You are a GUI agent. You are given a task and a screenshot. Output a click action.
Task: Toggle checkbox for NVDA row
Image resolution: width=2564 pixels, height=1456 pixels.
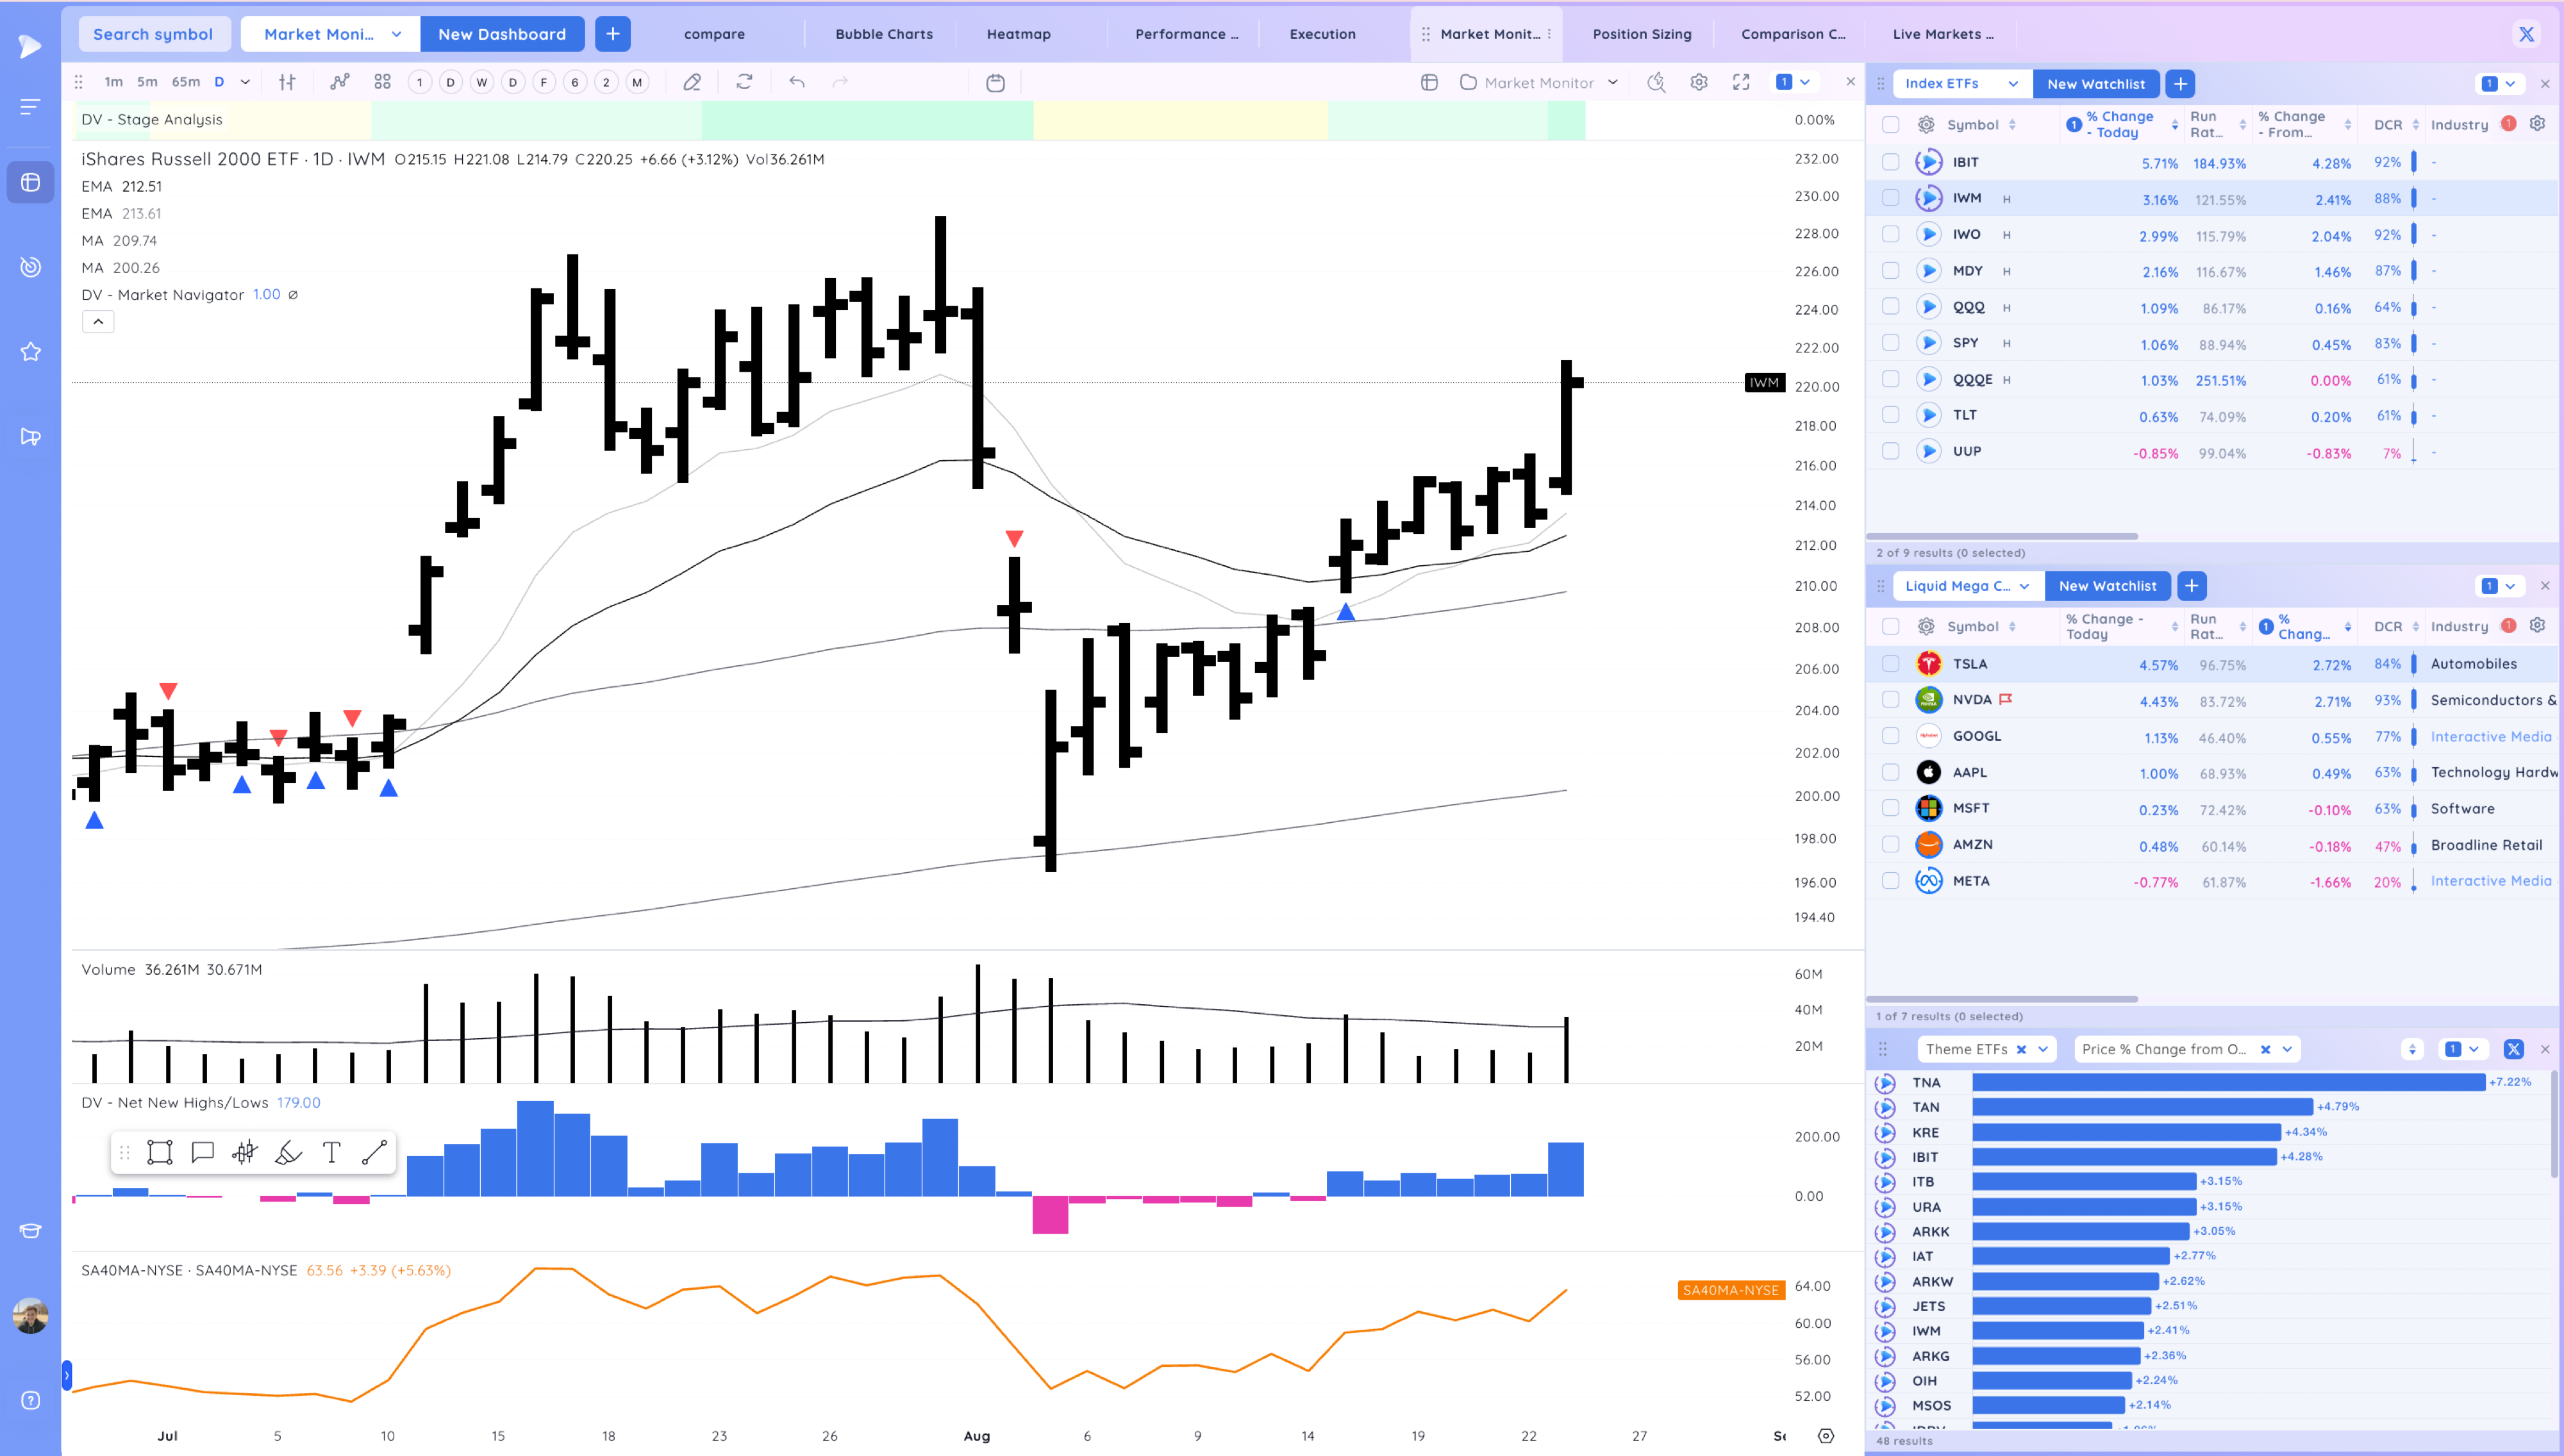[1890, 700]
